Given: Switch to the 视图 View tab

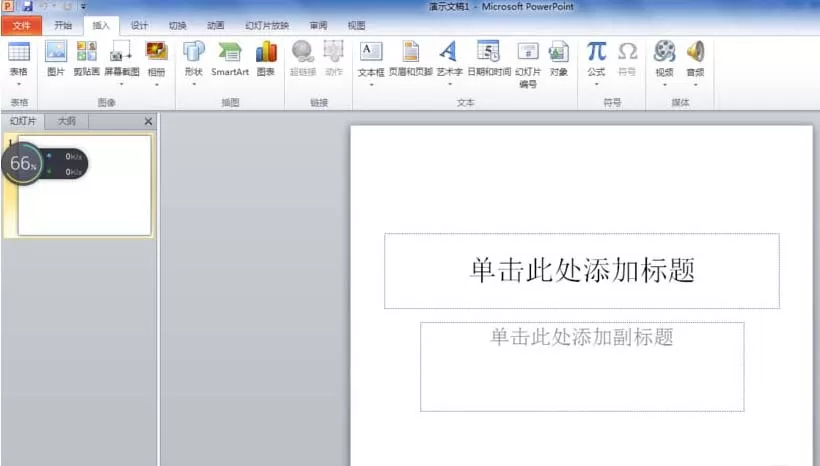Looking at the screenshot, I should coord(356,25).
